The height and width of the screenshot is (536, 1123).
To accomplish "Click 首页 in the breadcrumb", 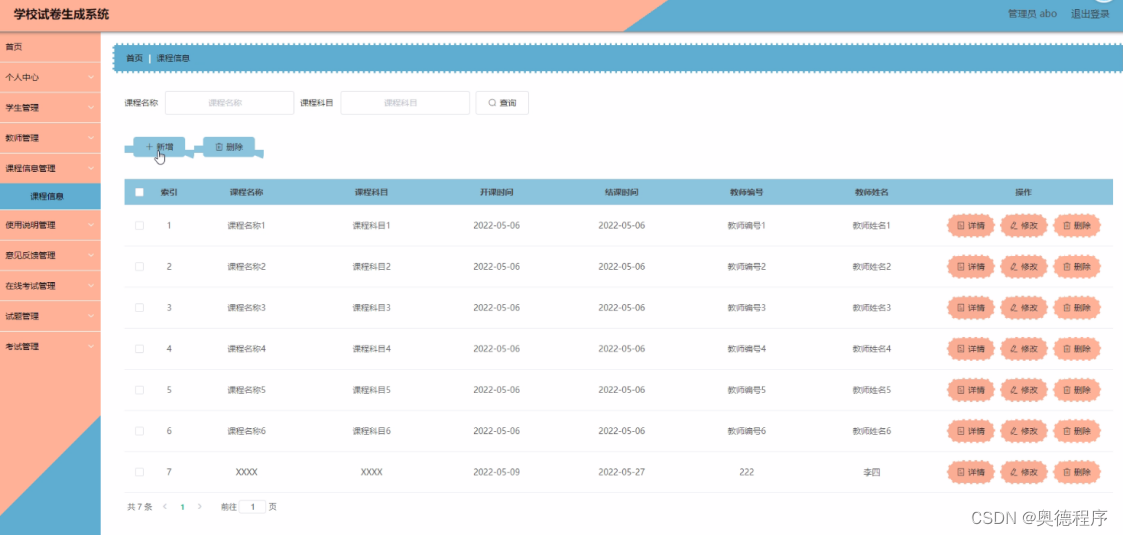I will click(x=134, y=58).
